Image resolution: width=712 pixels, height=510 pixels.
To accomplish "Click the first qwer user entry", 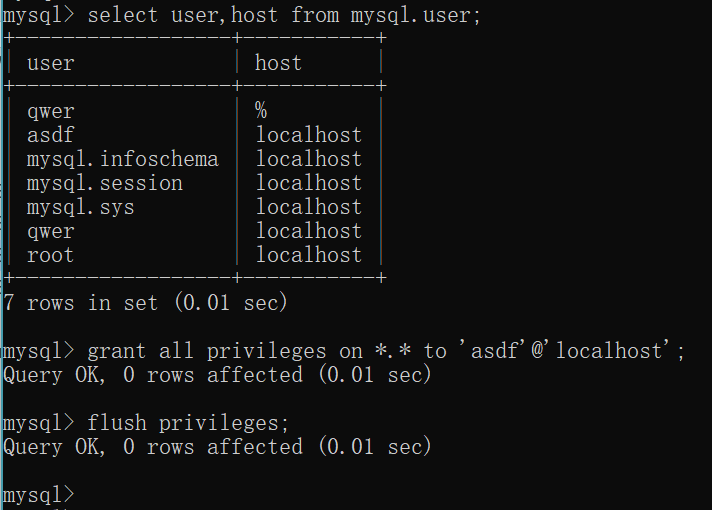I will [x=50, y=112].
